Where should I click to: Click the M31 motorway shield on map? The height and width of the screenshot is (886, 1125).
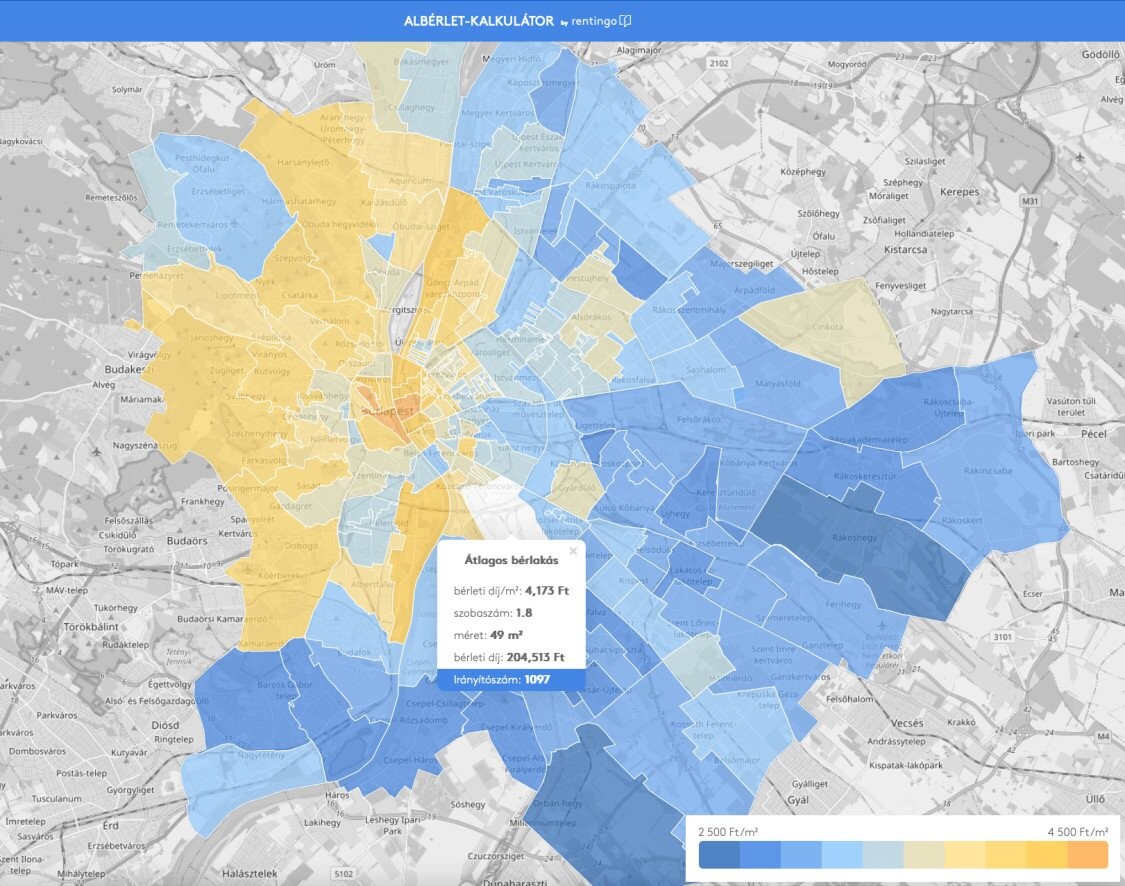coord(1030,201)
